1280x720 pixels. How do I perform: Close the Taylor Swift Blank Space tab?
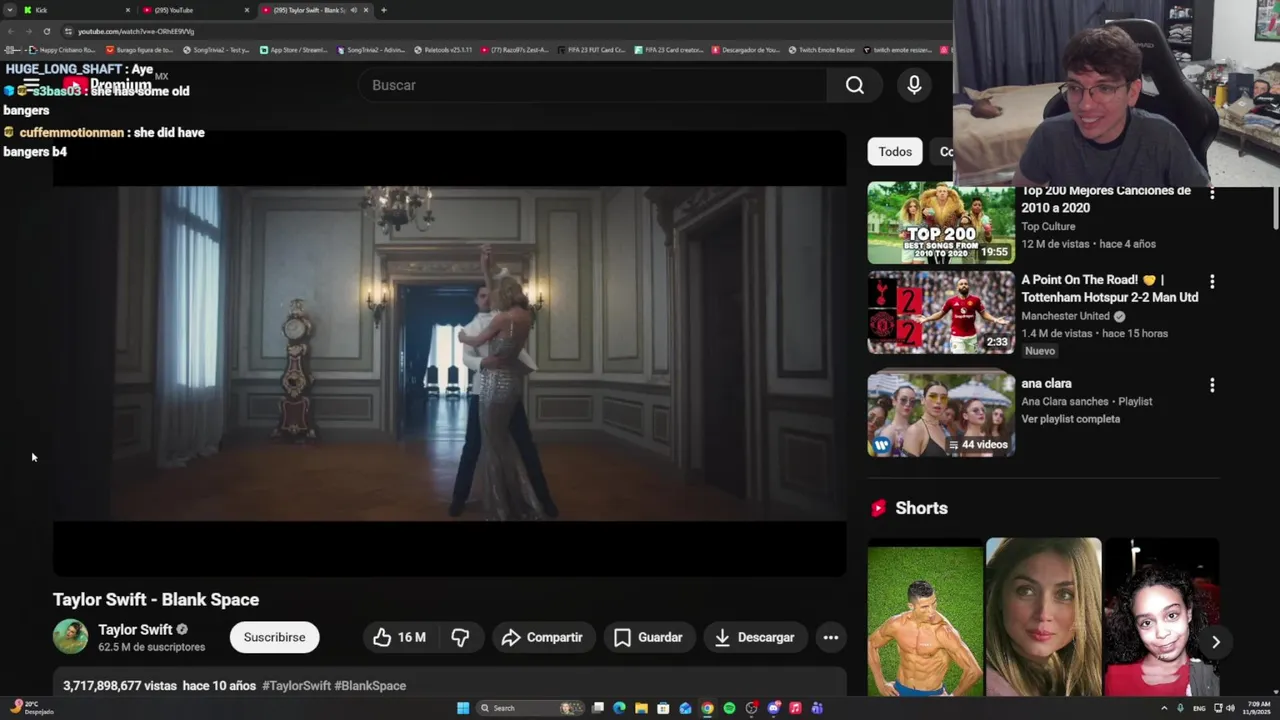point(366,10)
